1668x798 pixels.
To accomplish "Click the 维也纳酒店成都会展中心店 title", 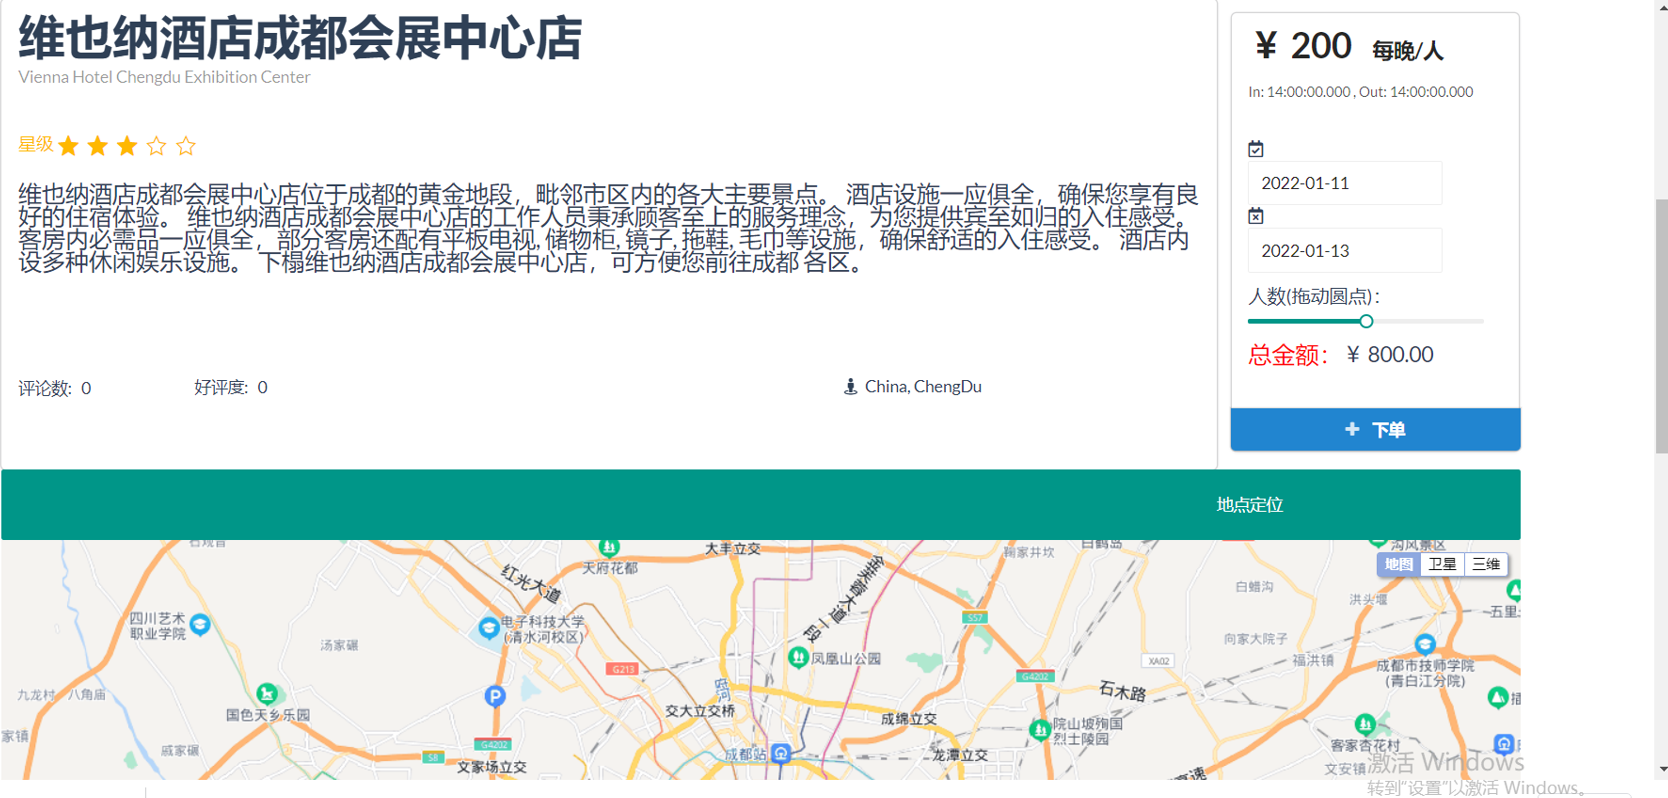I will 300,38.
